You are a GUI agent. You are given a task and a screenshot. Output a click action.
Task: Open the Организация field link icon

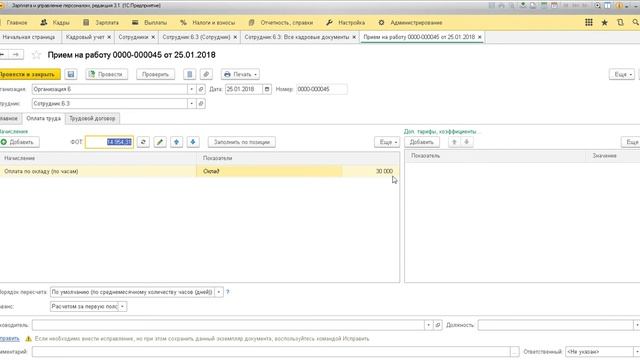tap(200, 89)
